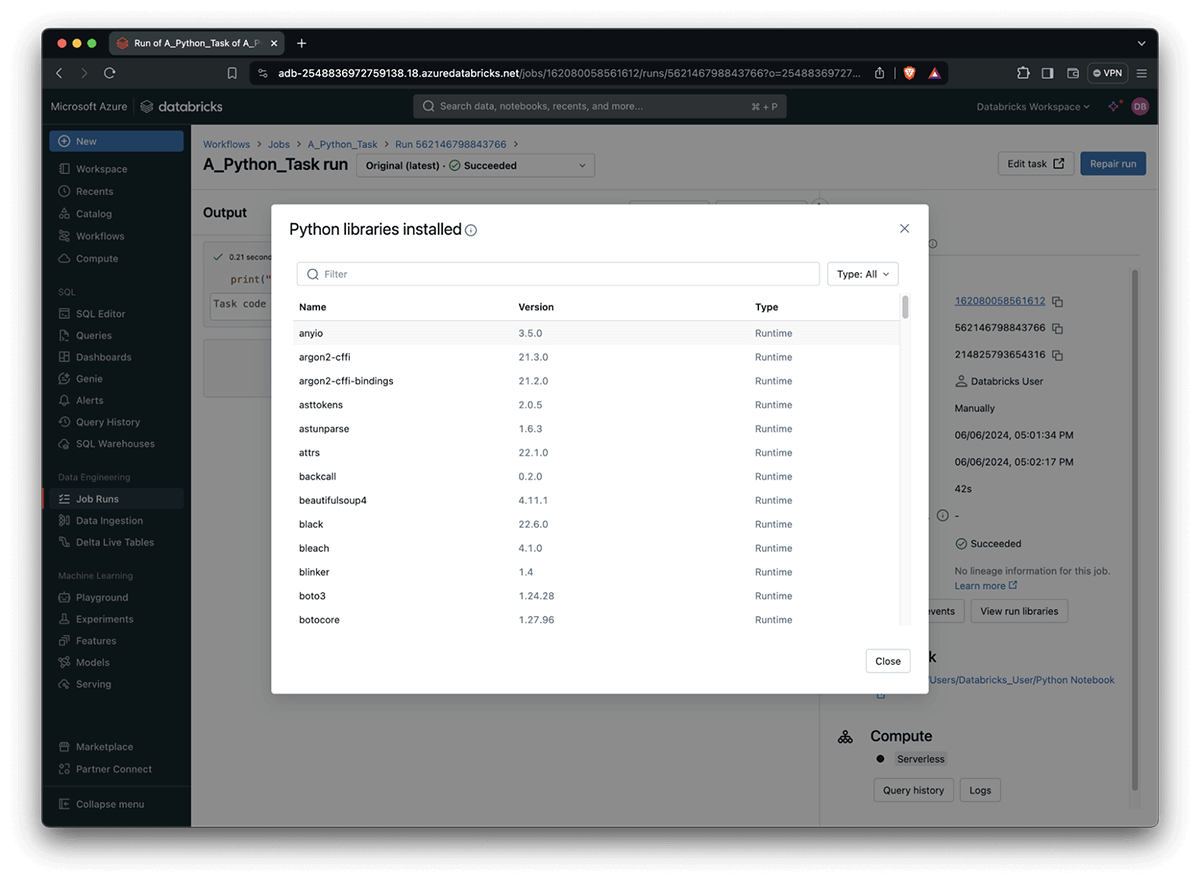Close the Python libraries dialog with X
The width and height of the screenshot is (1200, 882).
coord(904,229)
